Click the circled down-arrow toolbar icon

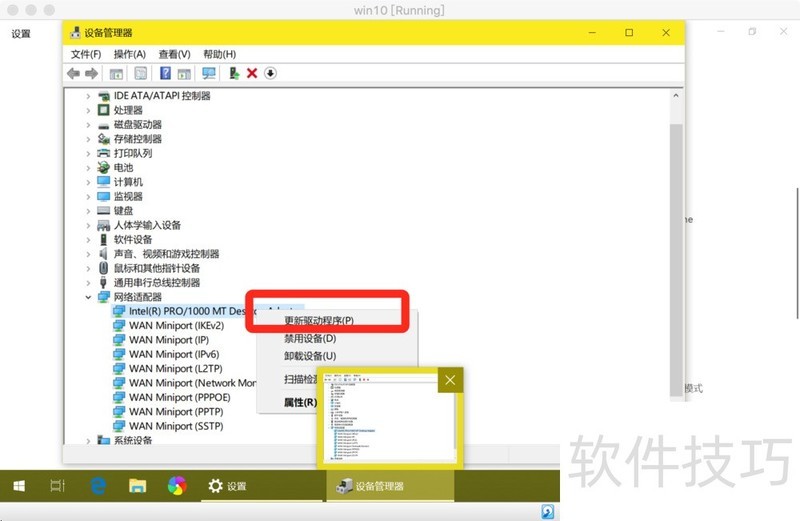coord(270,73)
